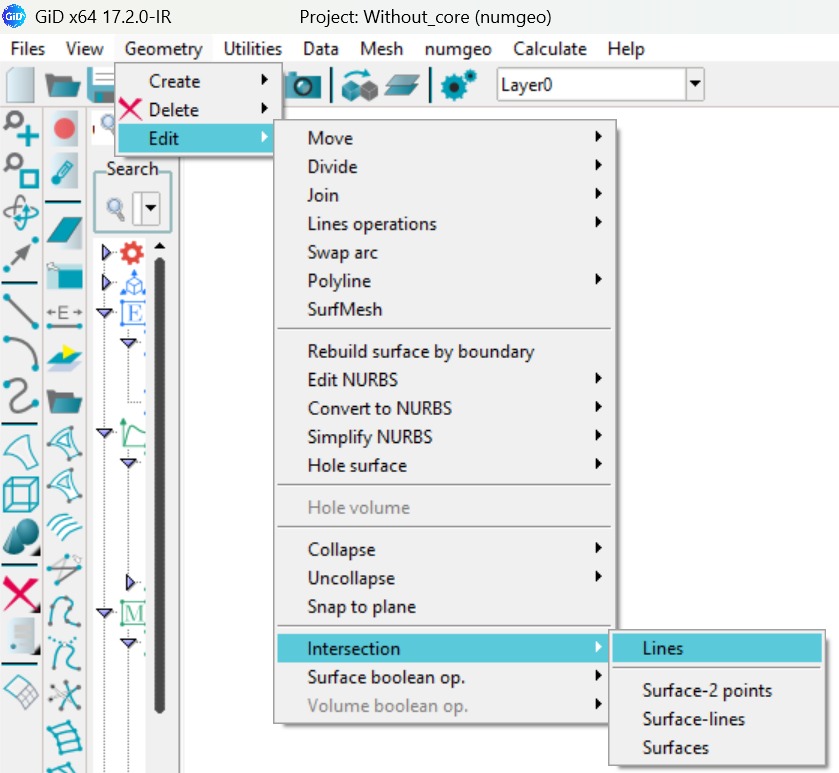Open the Mesh menu

[381, 48]
